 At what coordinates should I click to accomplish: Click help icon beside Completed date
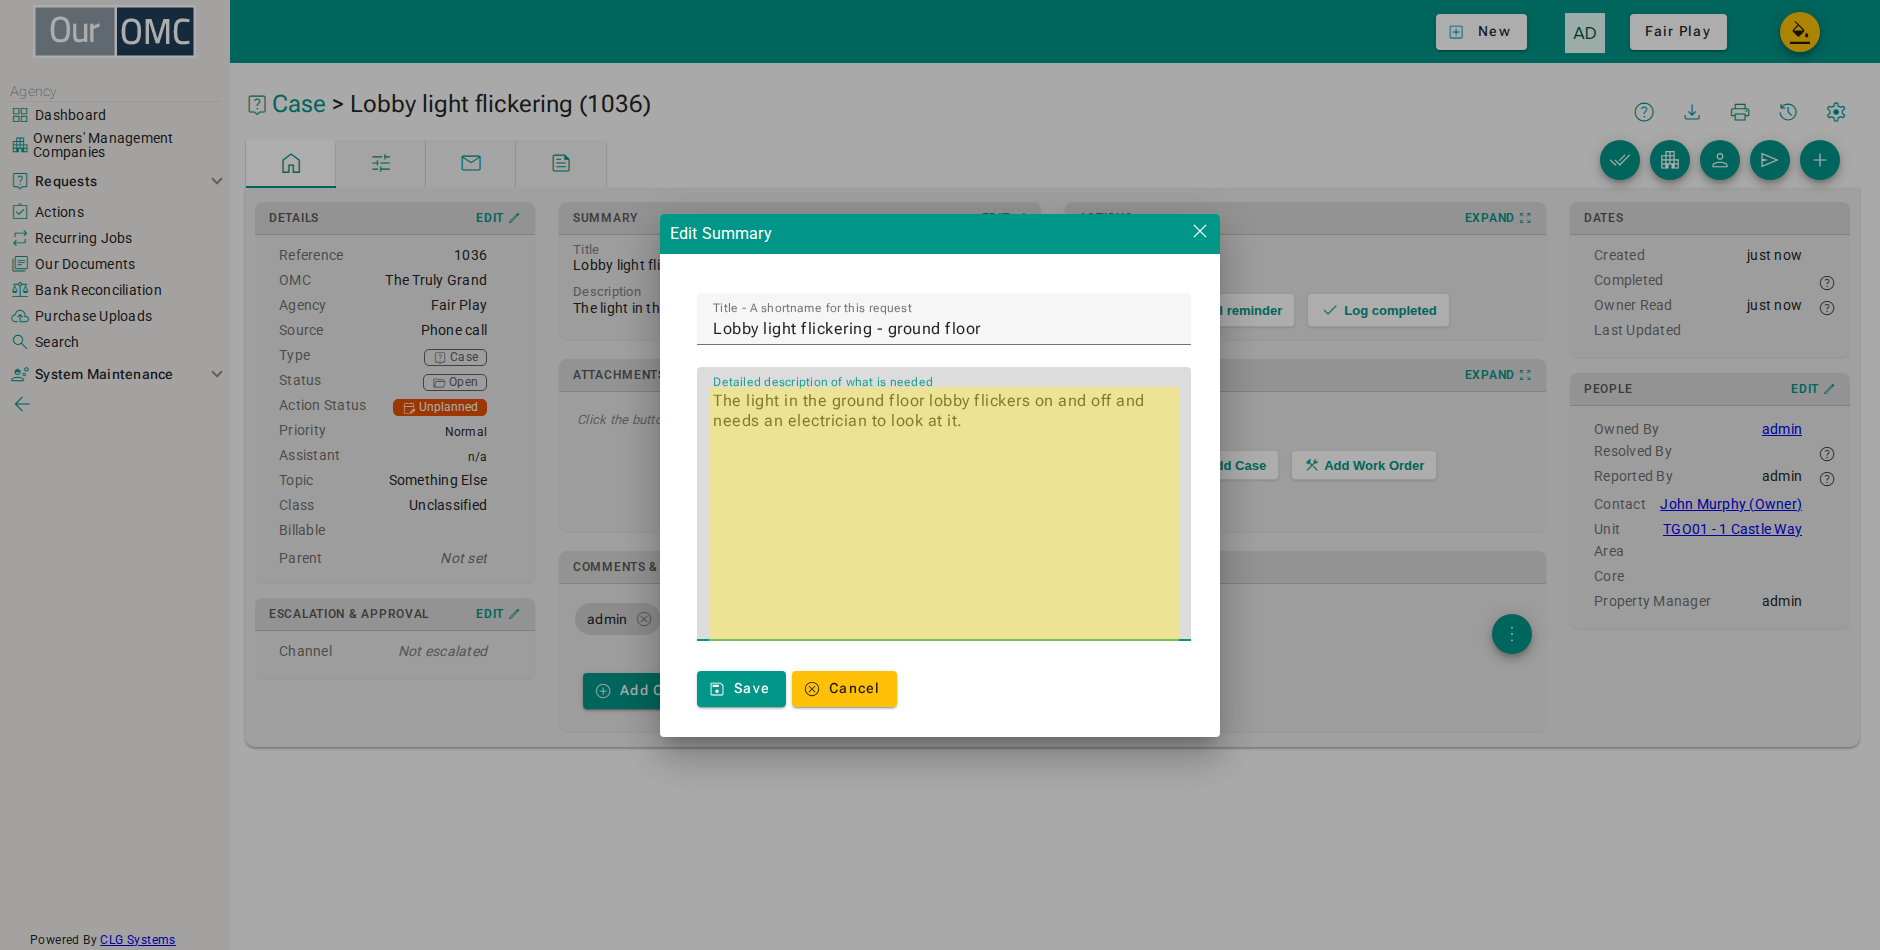pos(1827,283)
